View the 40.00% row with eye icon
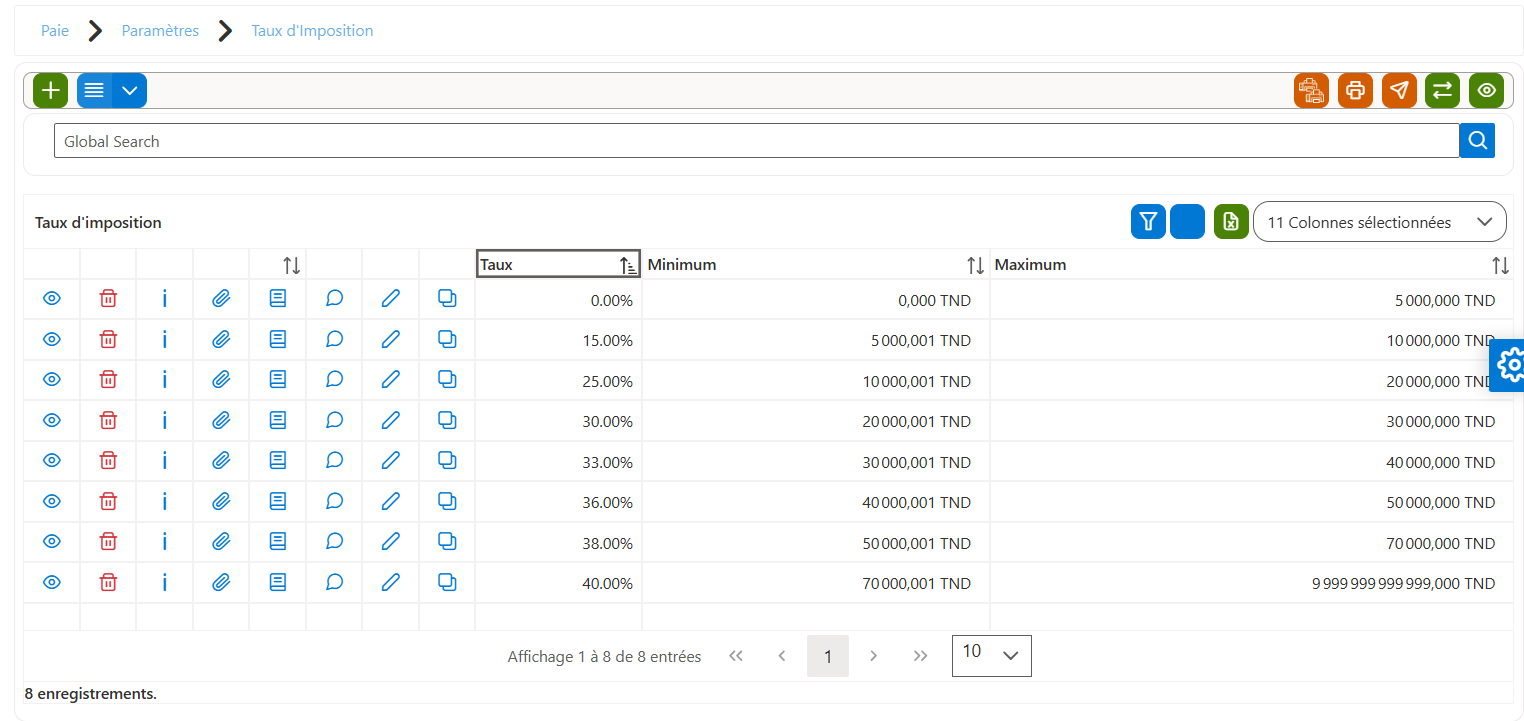This screenshot has width=1524, height=721. 52,583
